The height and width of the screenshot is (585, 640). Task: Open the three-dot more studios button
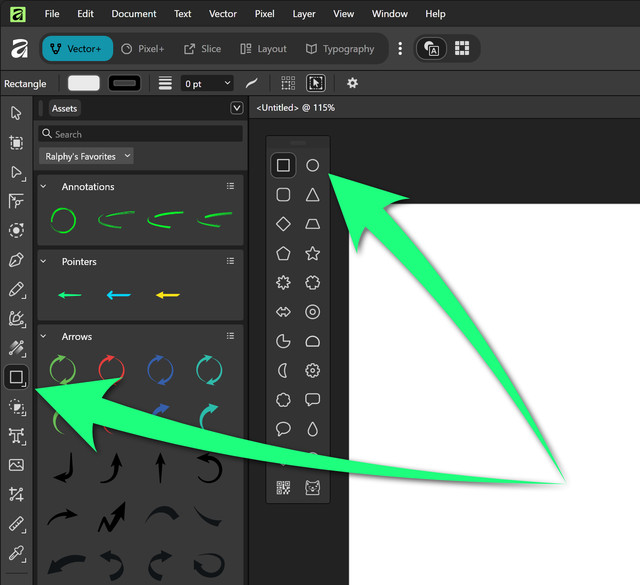point(400,49)
